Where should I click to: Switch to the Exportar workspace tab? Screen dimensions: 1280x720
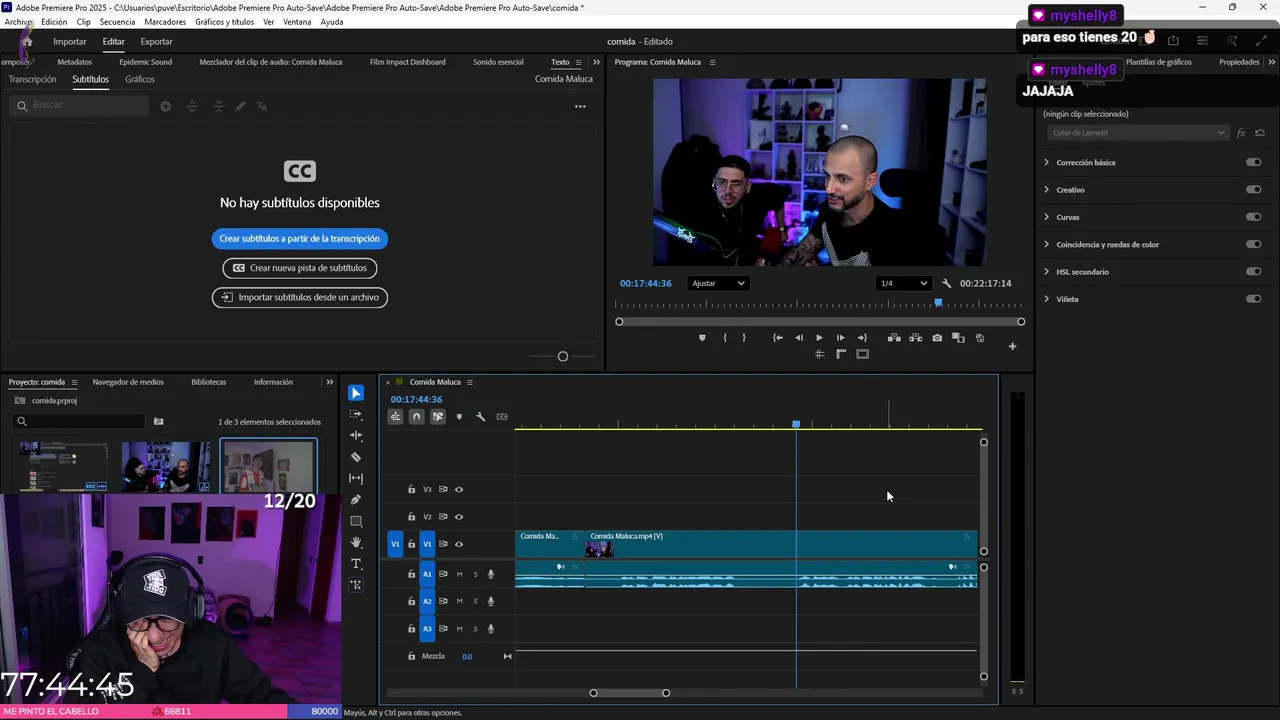click(x=156, y=42)
